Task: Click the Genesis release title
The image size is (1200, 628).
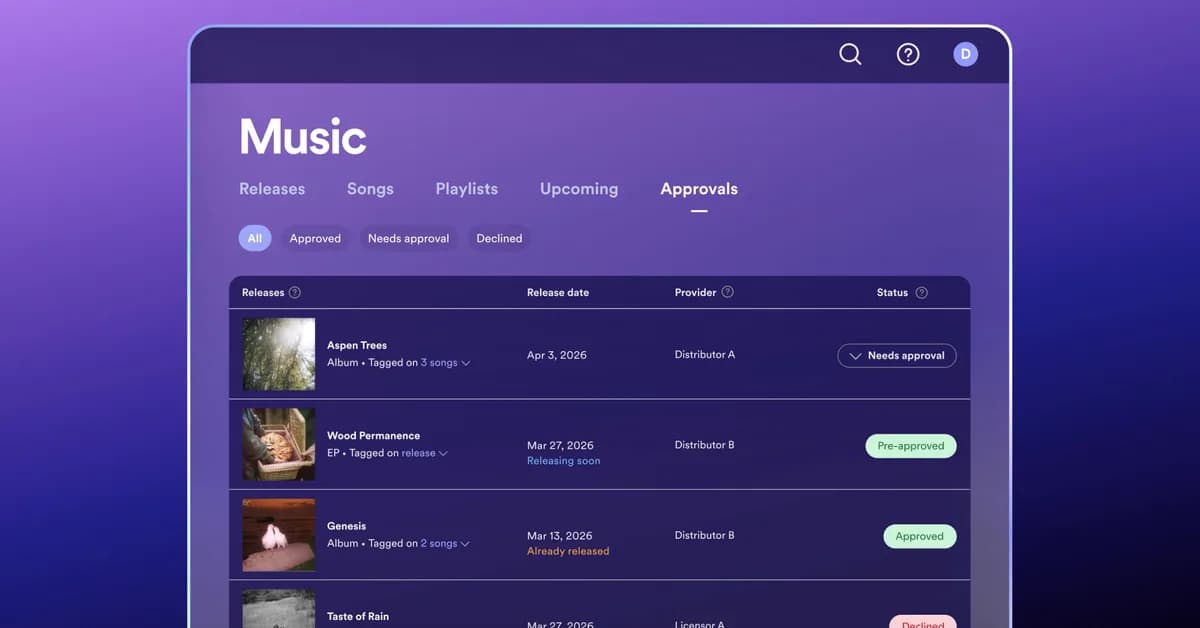Action: pyautogui.click(x=347, y=526)
